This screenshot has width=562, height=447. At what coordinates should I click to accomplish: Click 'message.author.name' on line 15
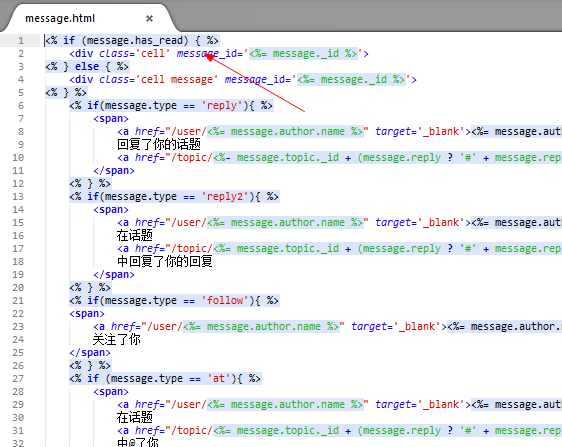tap(287, 223)
